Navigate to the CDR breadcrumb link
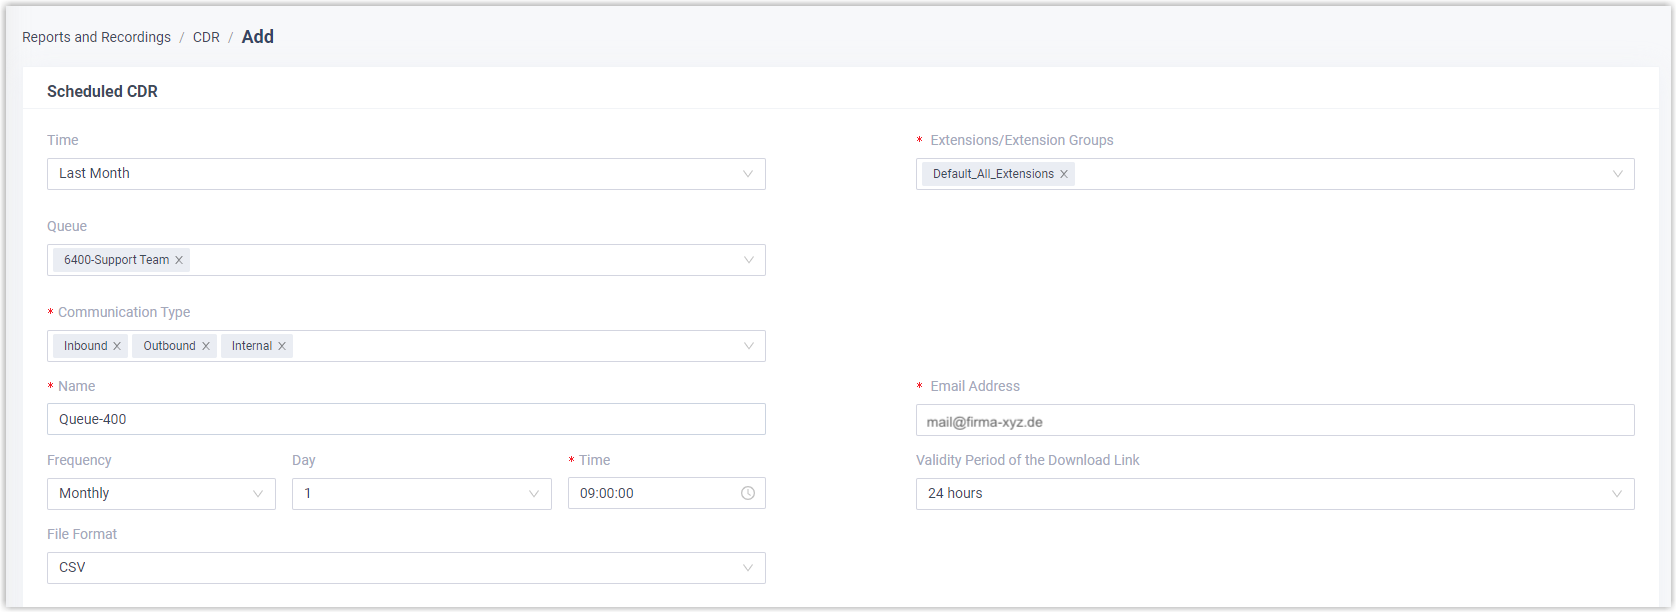Screen dimensions: 1677x613 coord(206,37)
